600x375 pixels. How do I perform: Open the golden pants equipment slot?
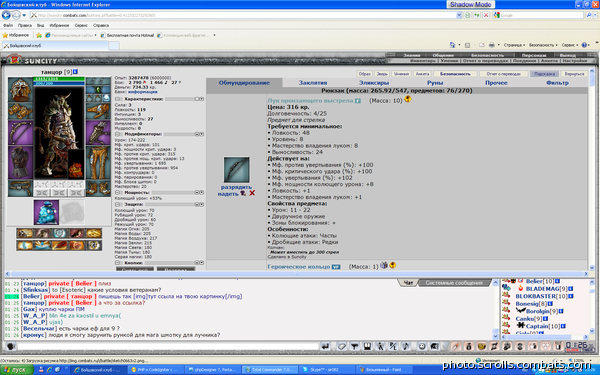click(x=98, y=162)
